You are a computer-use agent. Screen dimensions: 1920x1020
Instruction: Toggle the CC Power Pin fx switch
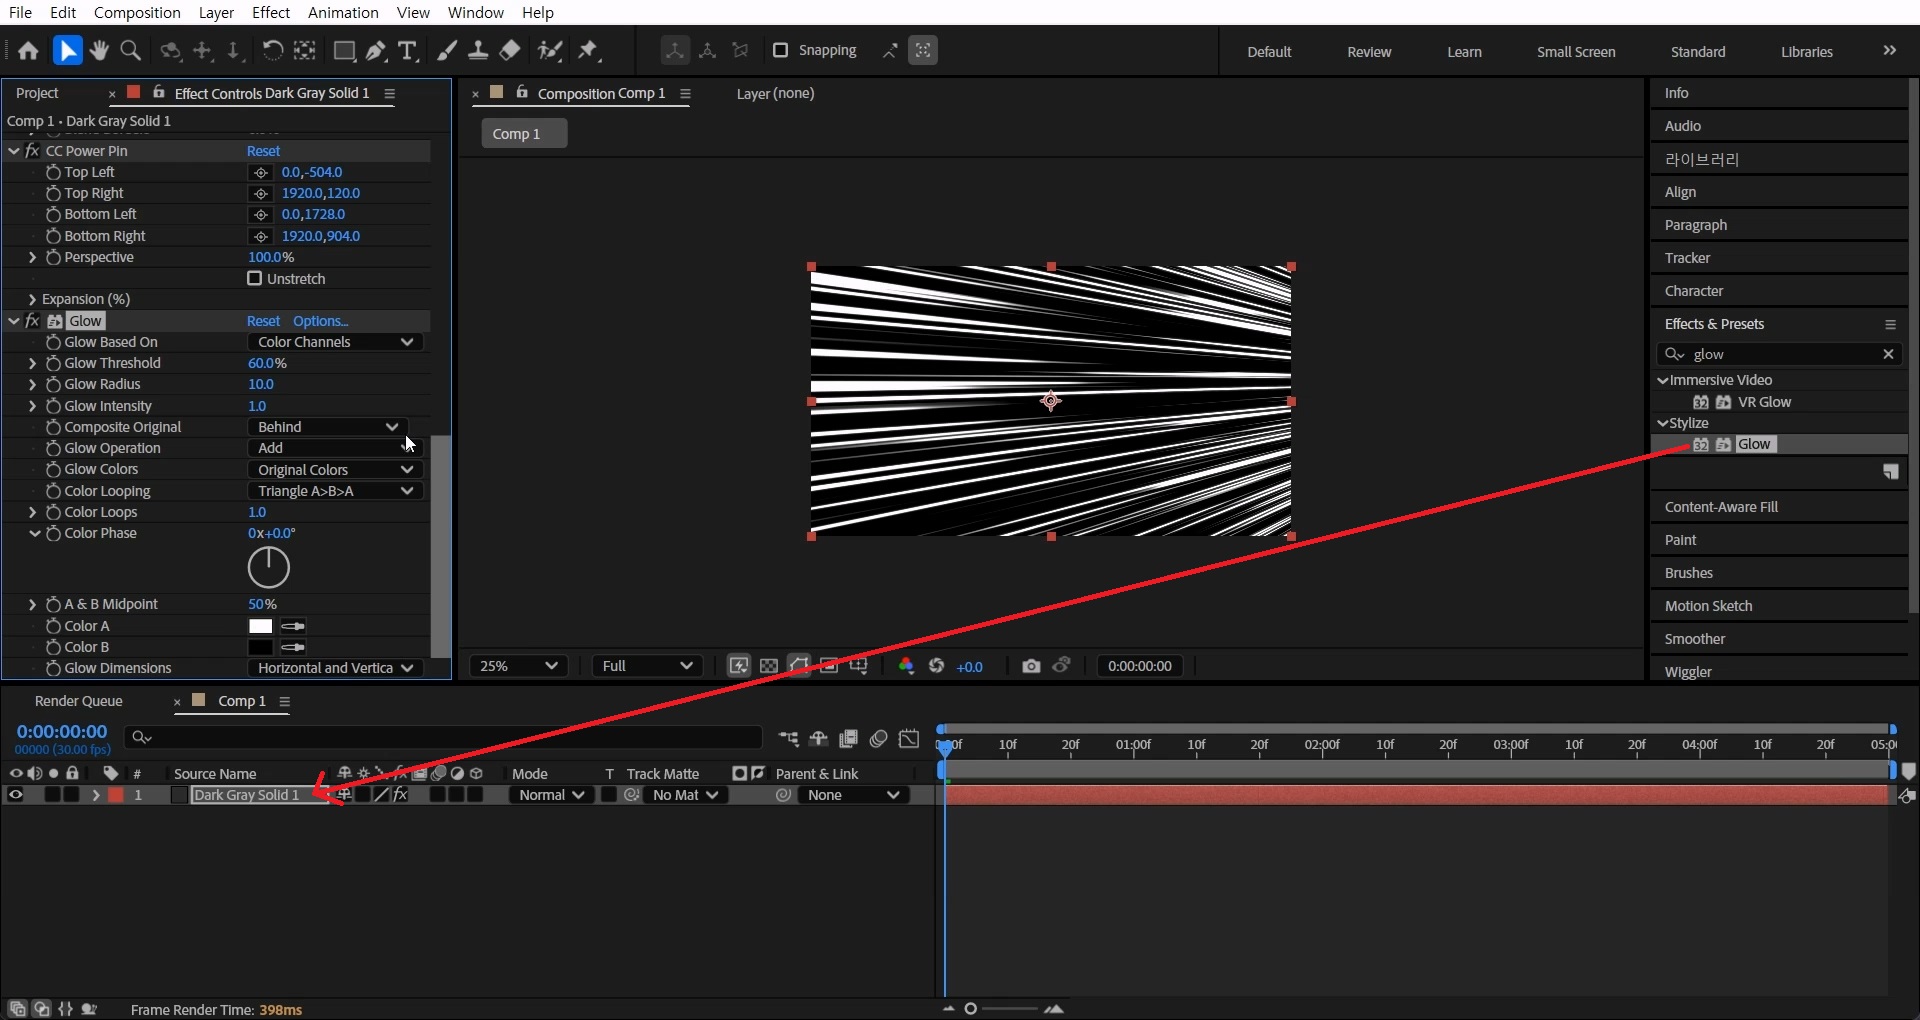click(x=33, y=151)
